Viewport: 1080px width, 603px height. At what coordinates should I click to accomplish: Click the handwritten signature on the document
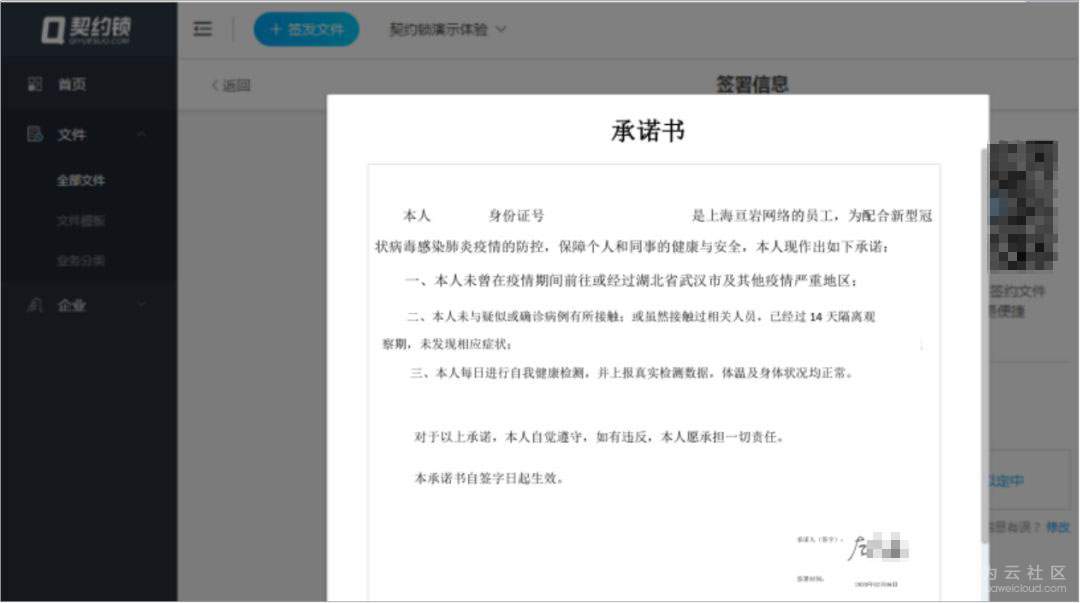tap(878, 547)
